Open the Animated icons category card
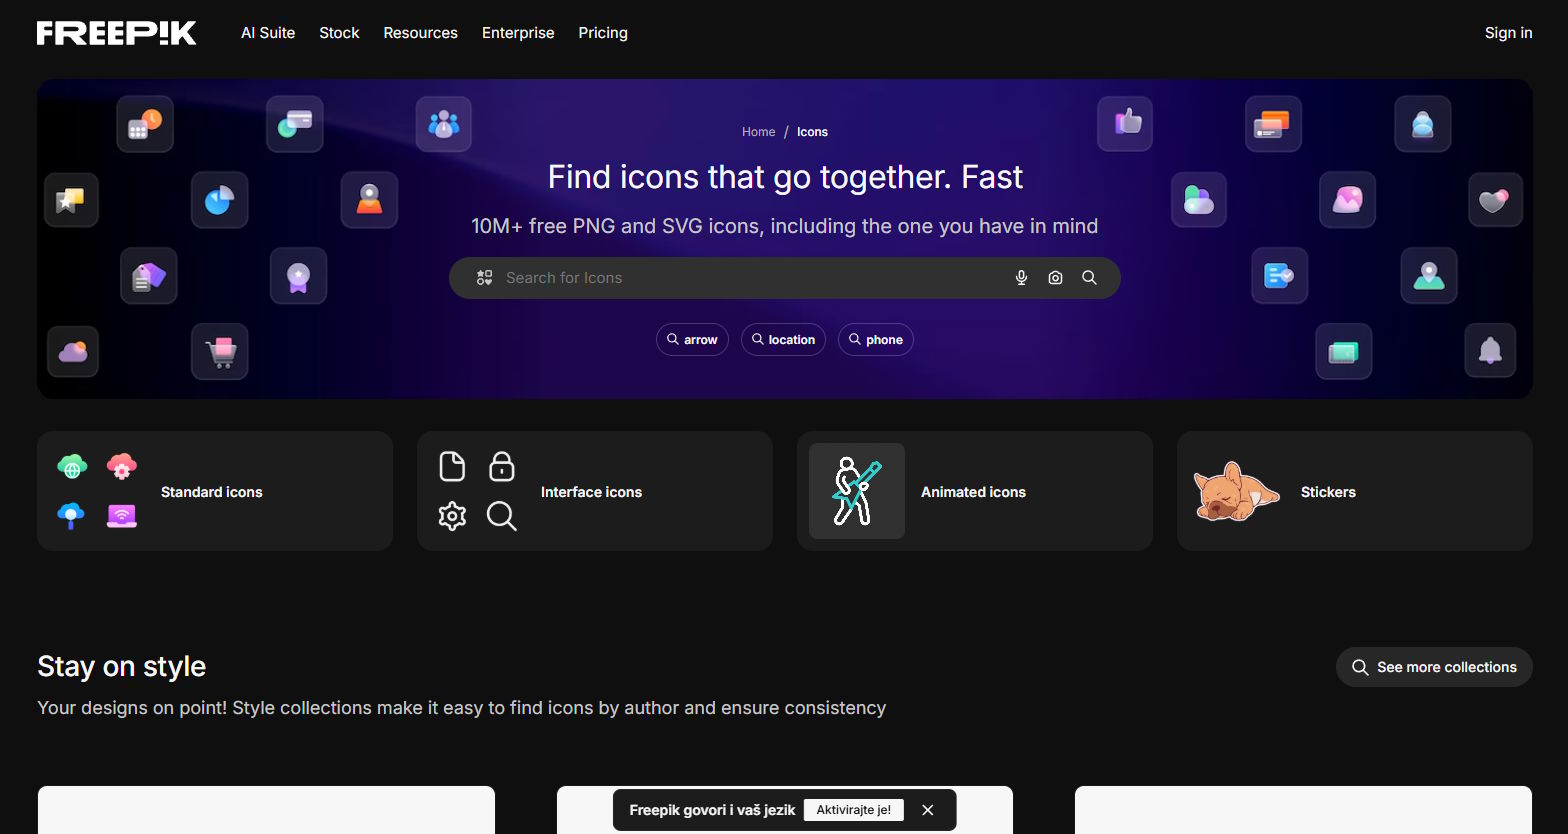This screenshot has width=1568, height=834. [975, 491]
